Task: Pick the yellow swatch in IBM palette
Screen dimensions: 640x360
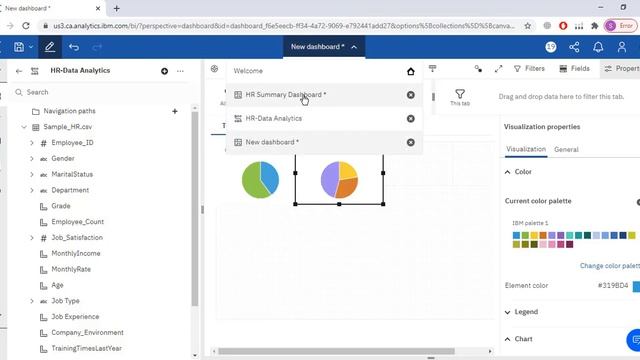Action: click(x=534, y=236)
